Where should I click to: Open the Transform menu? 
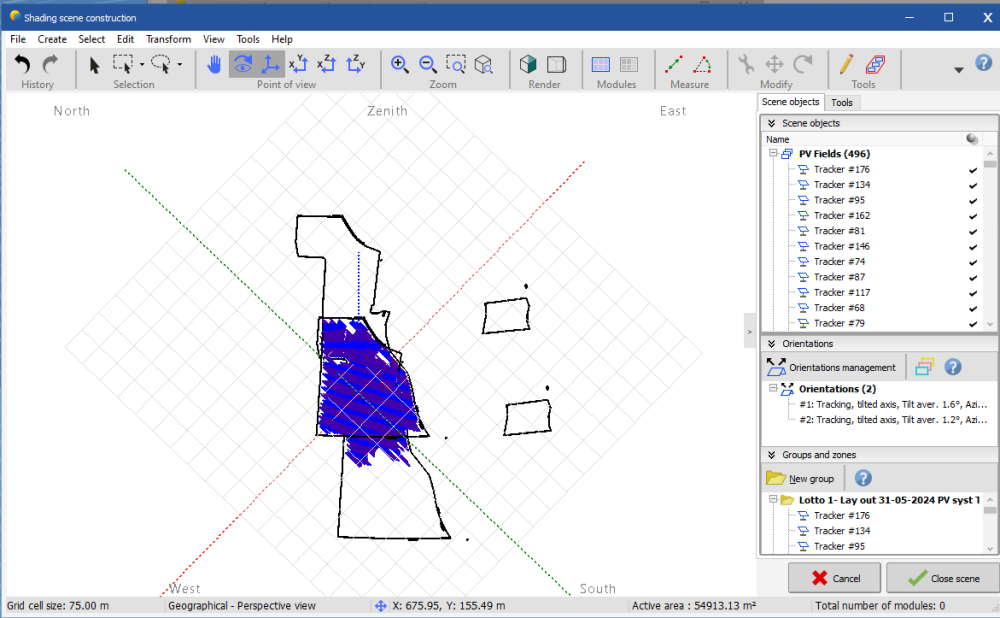point(168,39)
